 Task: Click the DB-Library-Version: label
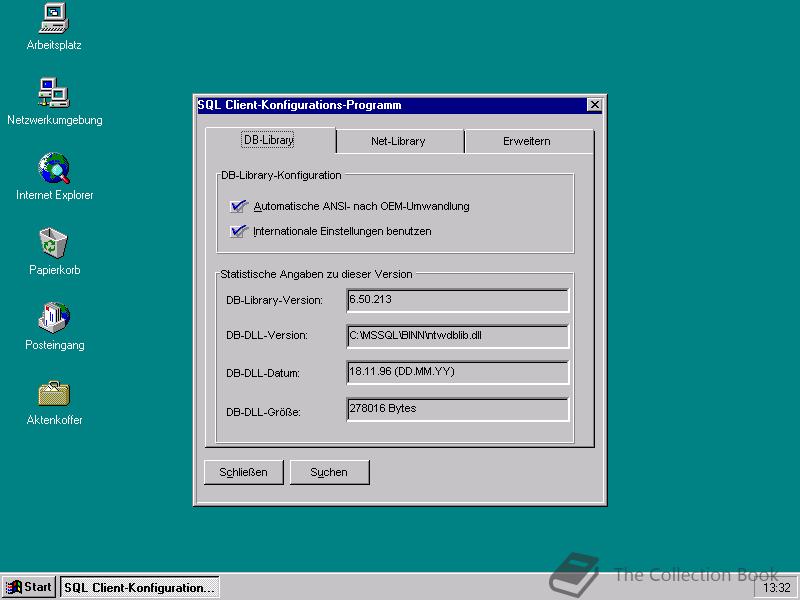[x=274, y=301]
